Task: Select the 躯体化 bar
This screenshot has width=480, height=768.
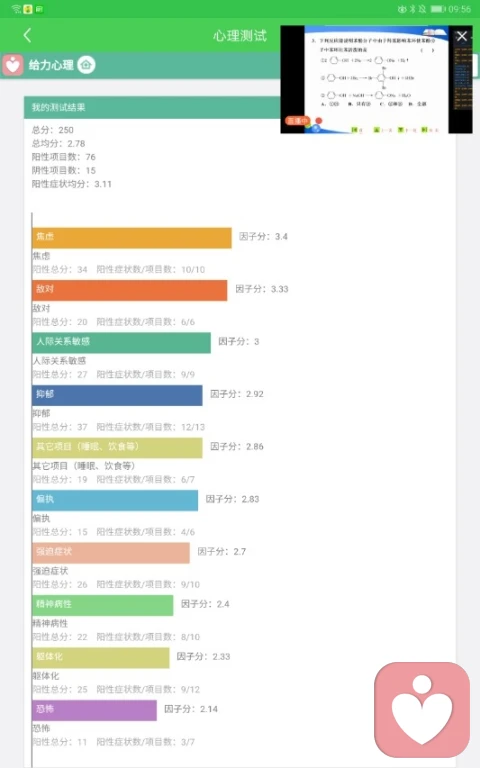Action: 101,657
